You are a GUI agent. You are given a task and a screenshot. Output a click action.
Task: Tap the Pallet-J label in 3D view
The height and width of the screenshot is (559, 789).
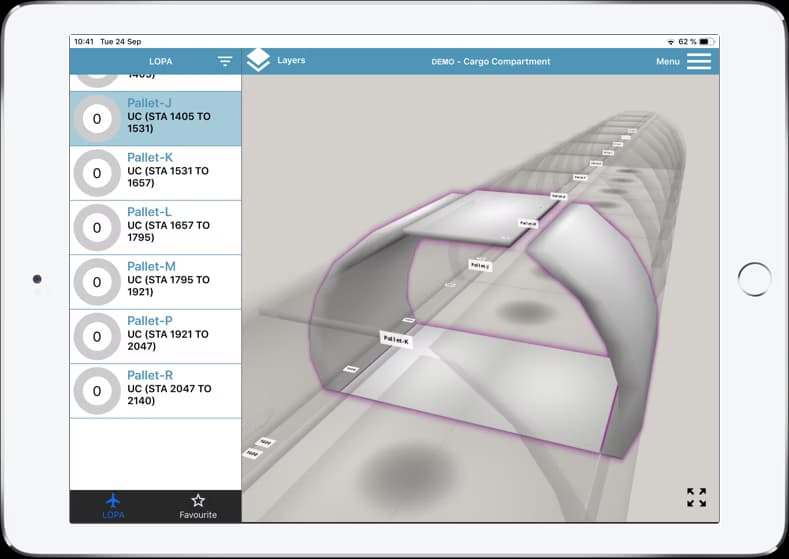pyautogui.click(x=481, y=266)
